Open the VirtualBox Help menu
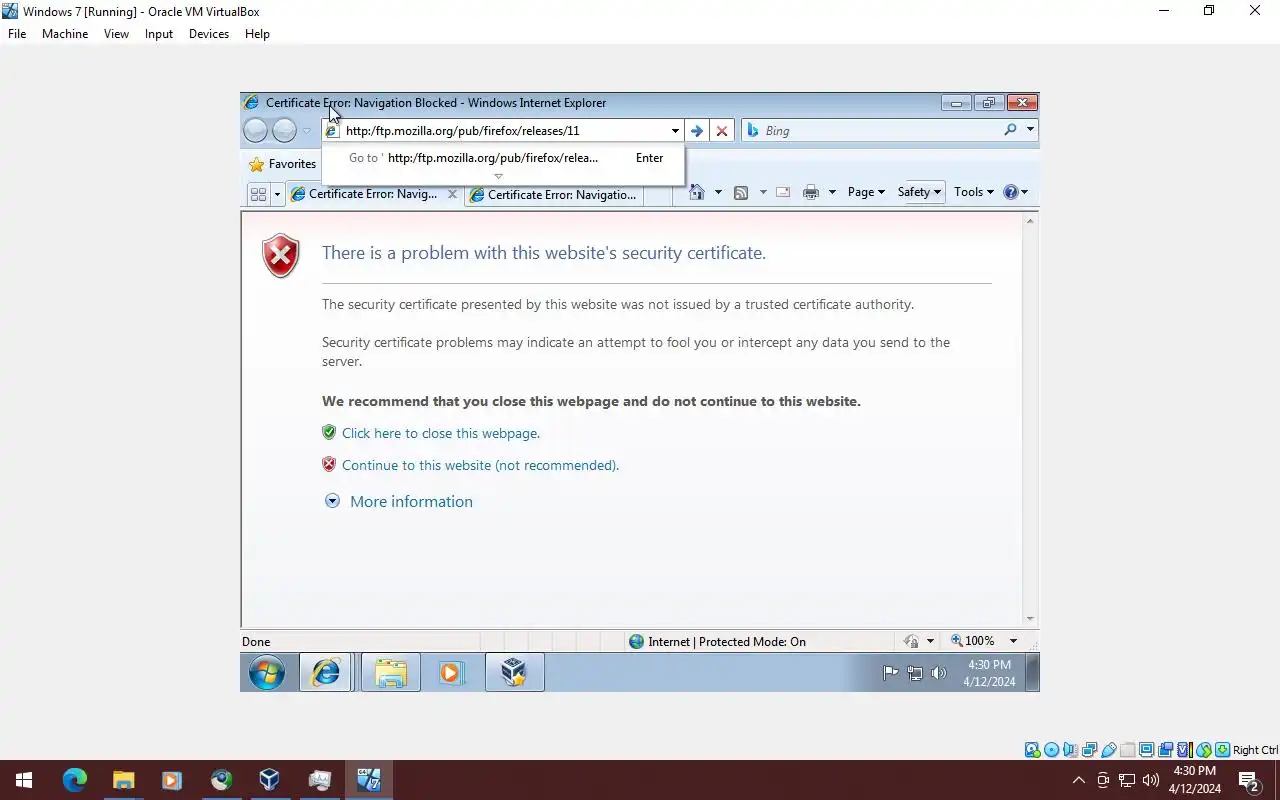 coord(257,34)
